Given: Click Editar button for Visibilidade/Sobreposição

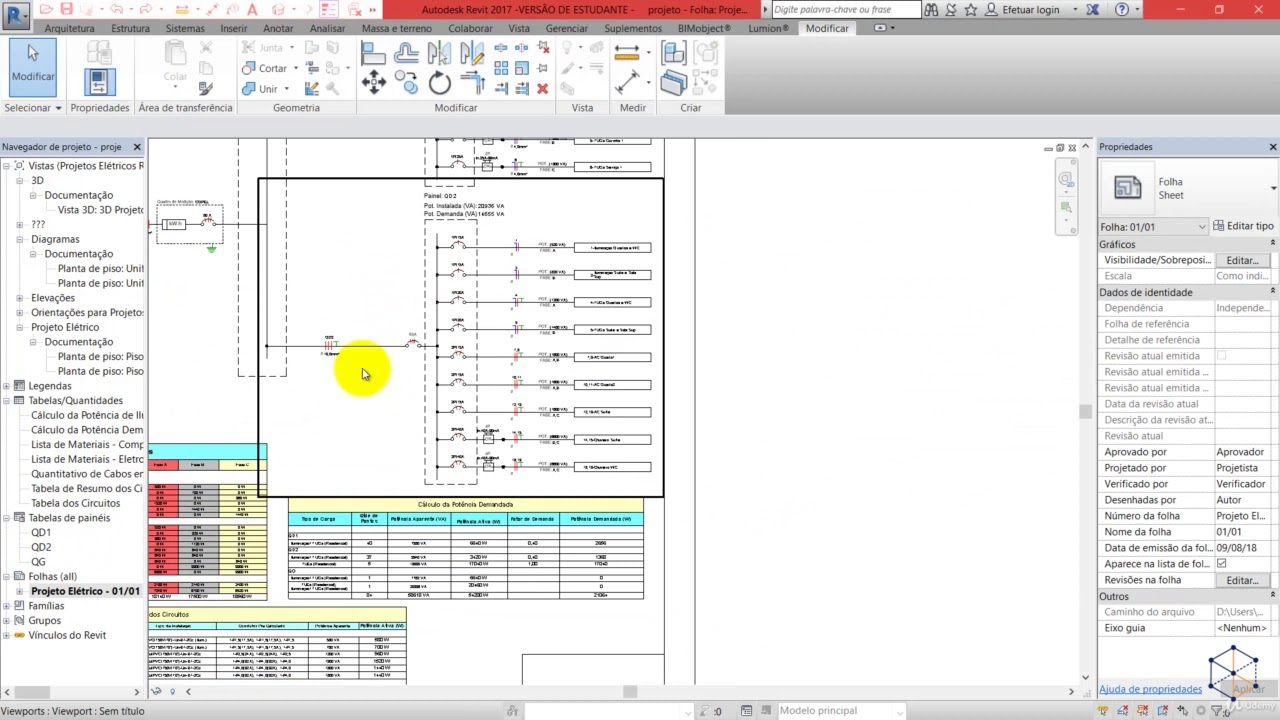Looking at the screenshot, I should [1242, 260].
